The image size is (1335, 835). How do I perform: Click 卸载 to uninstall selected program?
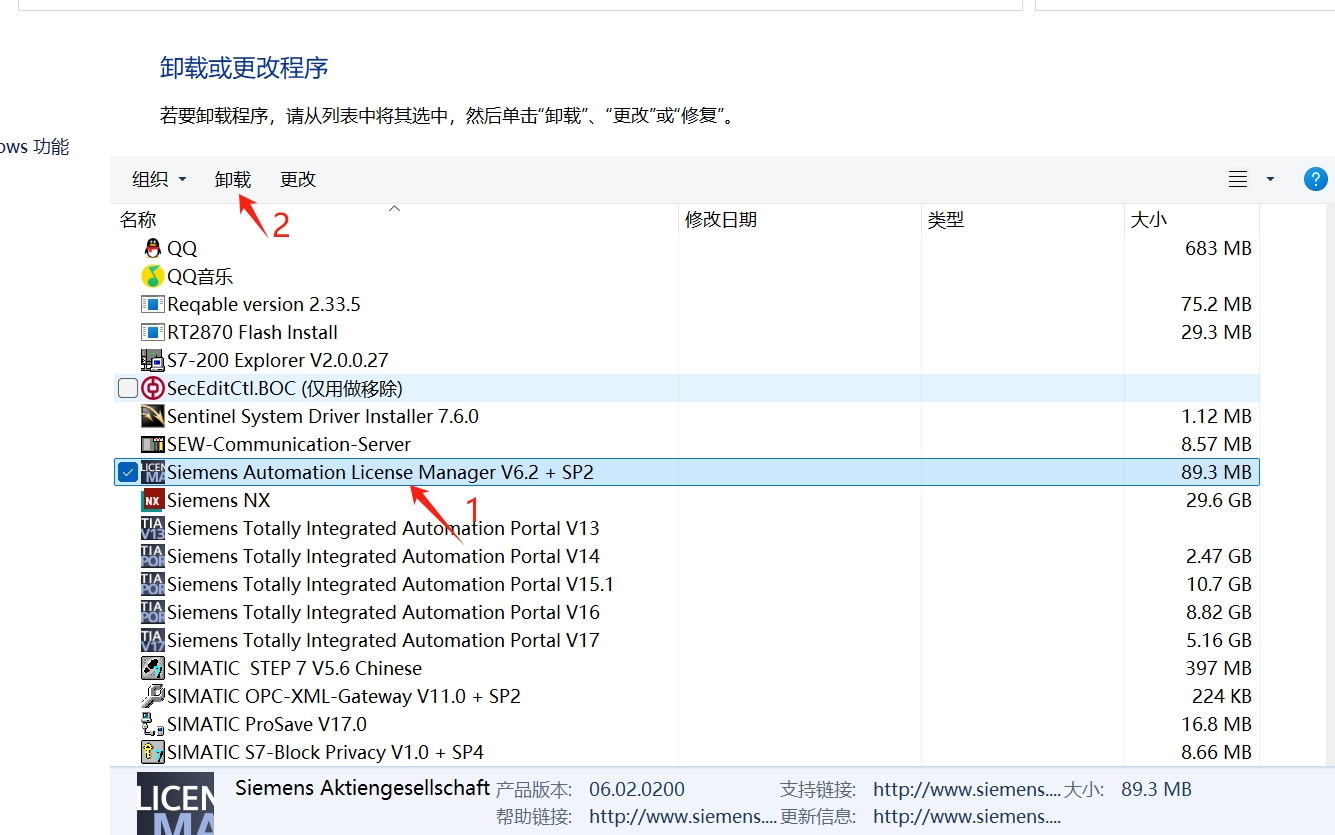point(233,179)
